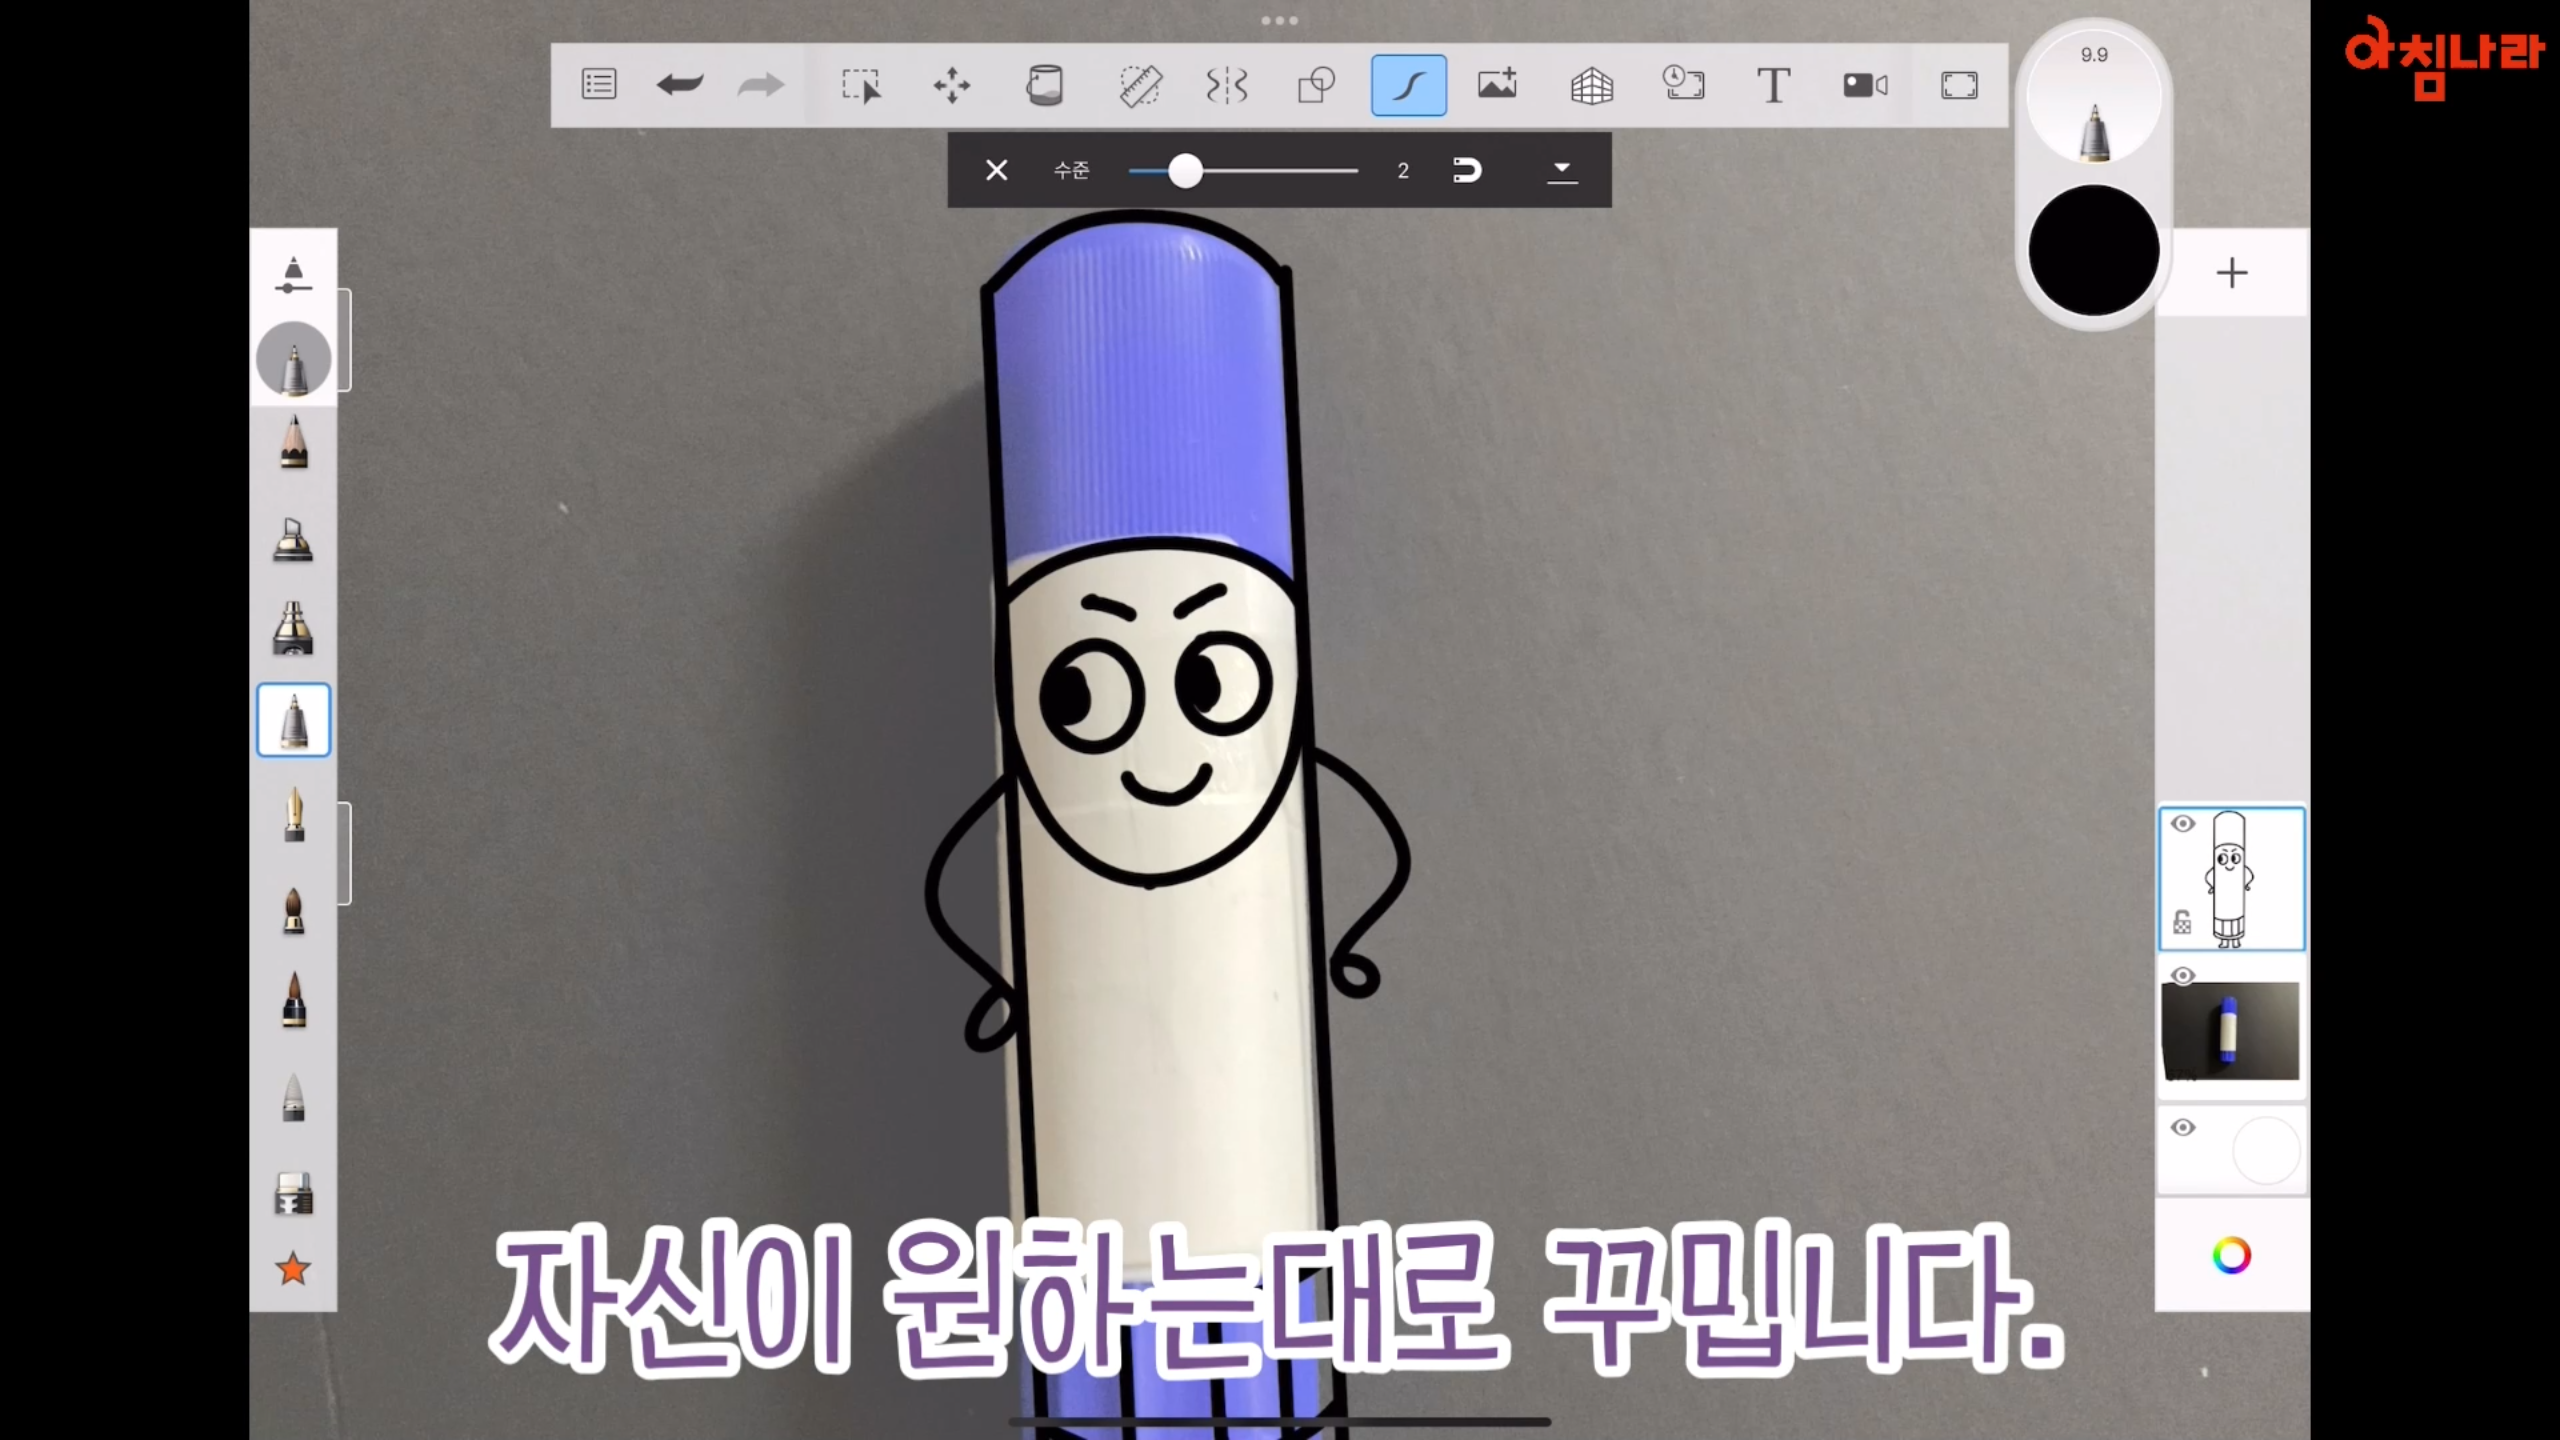Toggle the magnet snap option in stroke bar
Viewport: 2560px width, 1440px height.
1469,171
